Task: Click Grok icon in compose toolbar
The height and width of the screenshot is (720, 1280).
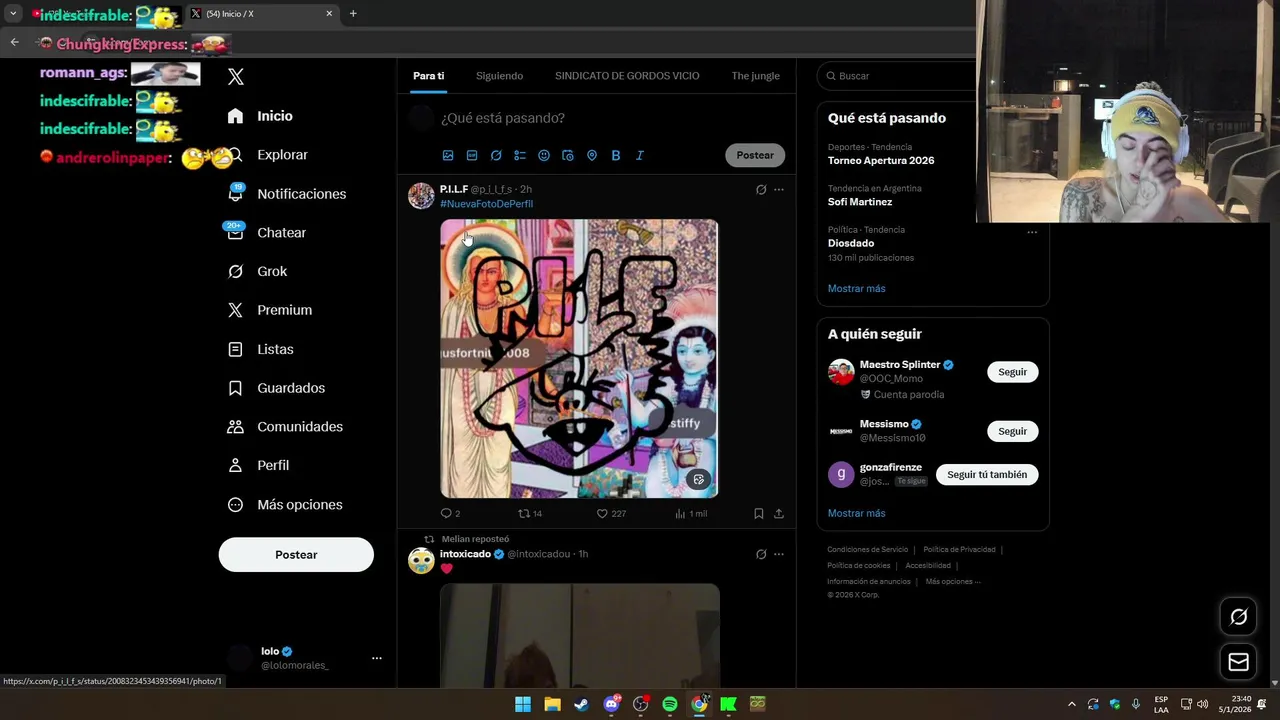Action: click(x=496, y=155)
